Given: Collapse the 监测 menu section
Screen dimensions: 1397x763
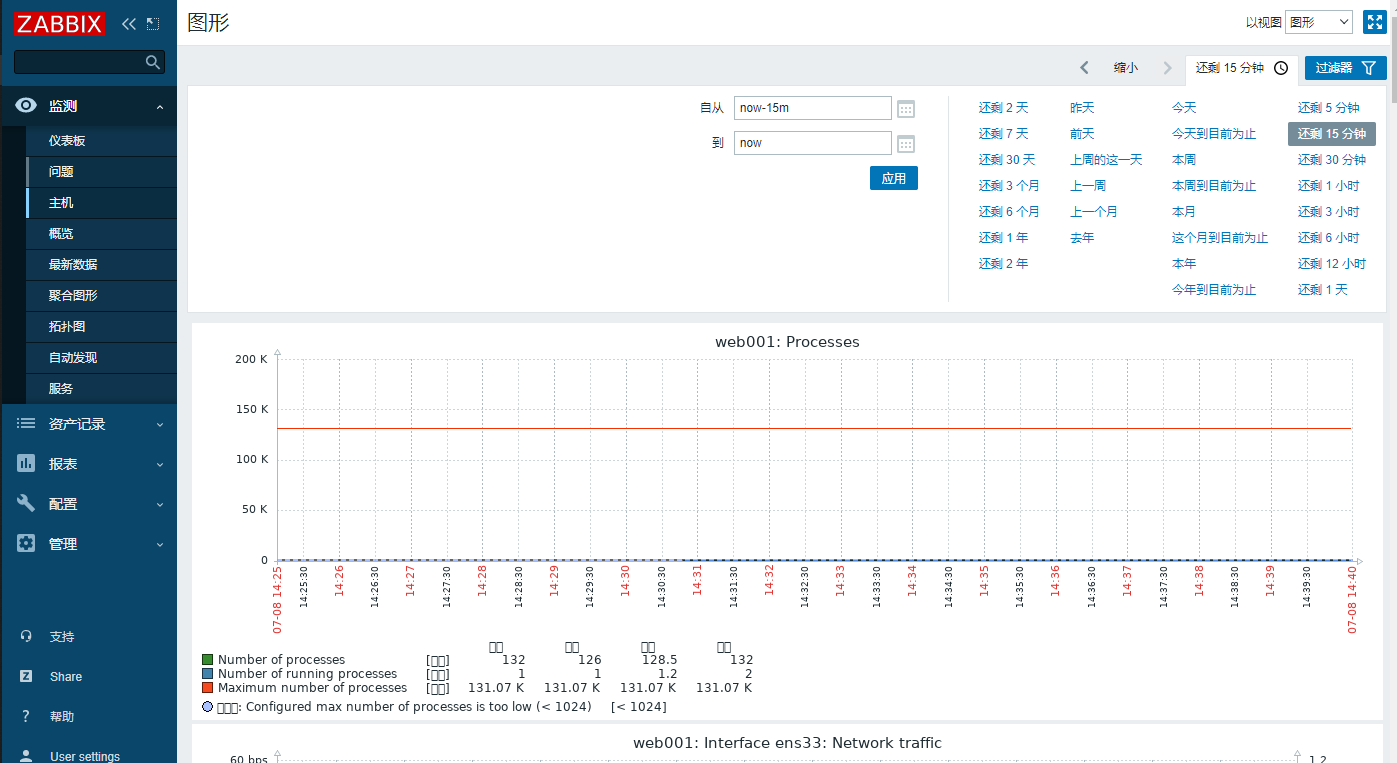Looking at the screenshot, I should click(160, 107).
